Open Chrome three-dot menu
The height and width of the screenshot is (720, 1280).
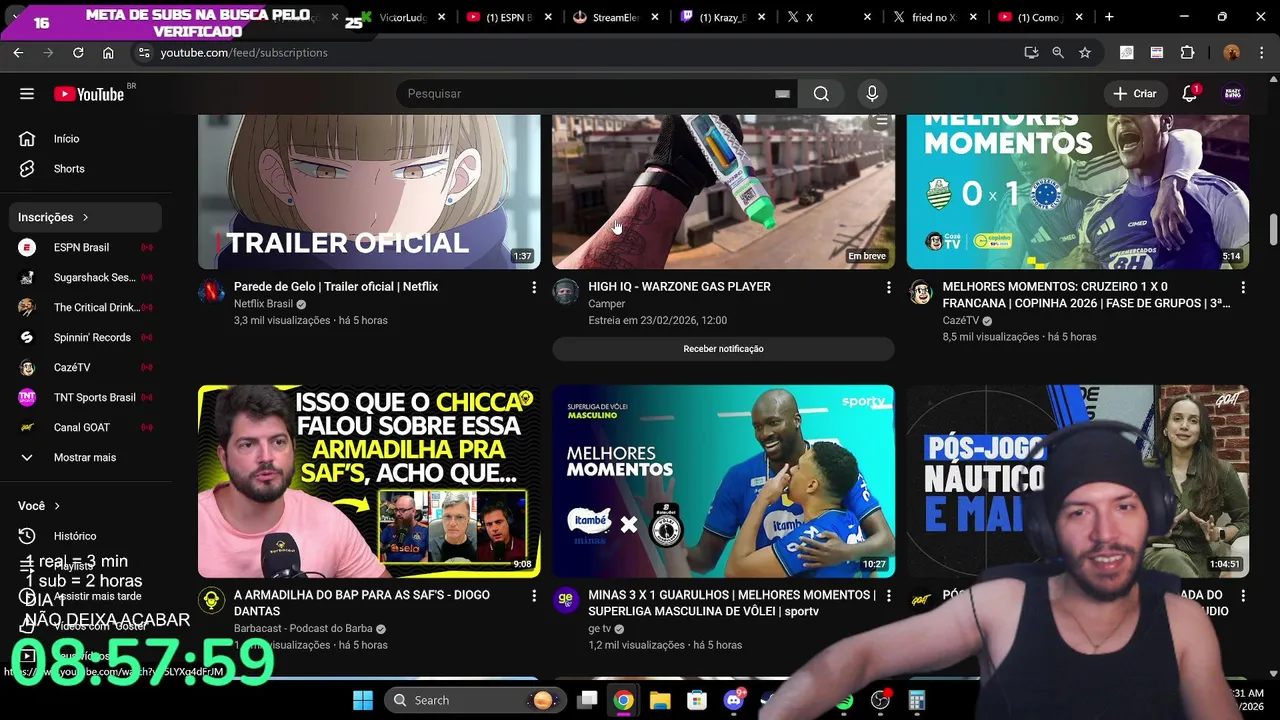[x=1260, y=53]
